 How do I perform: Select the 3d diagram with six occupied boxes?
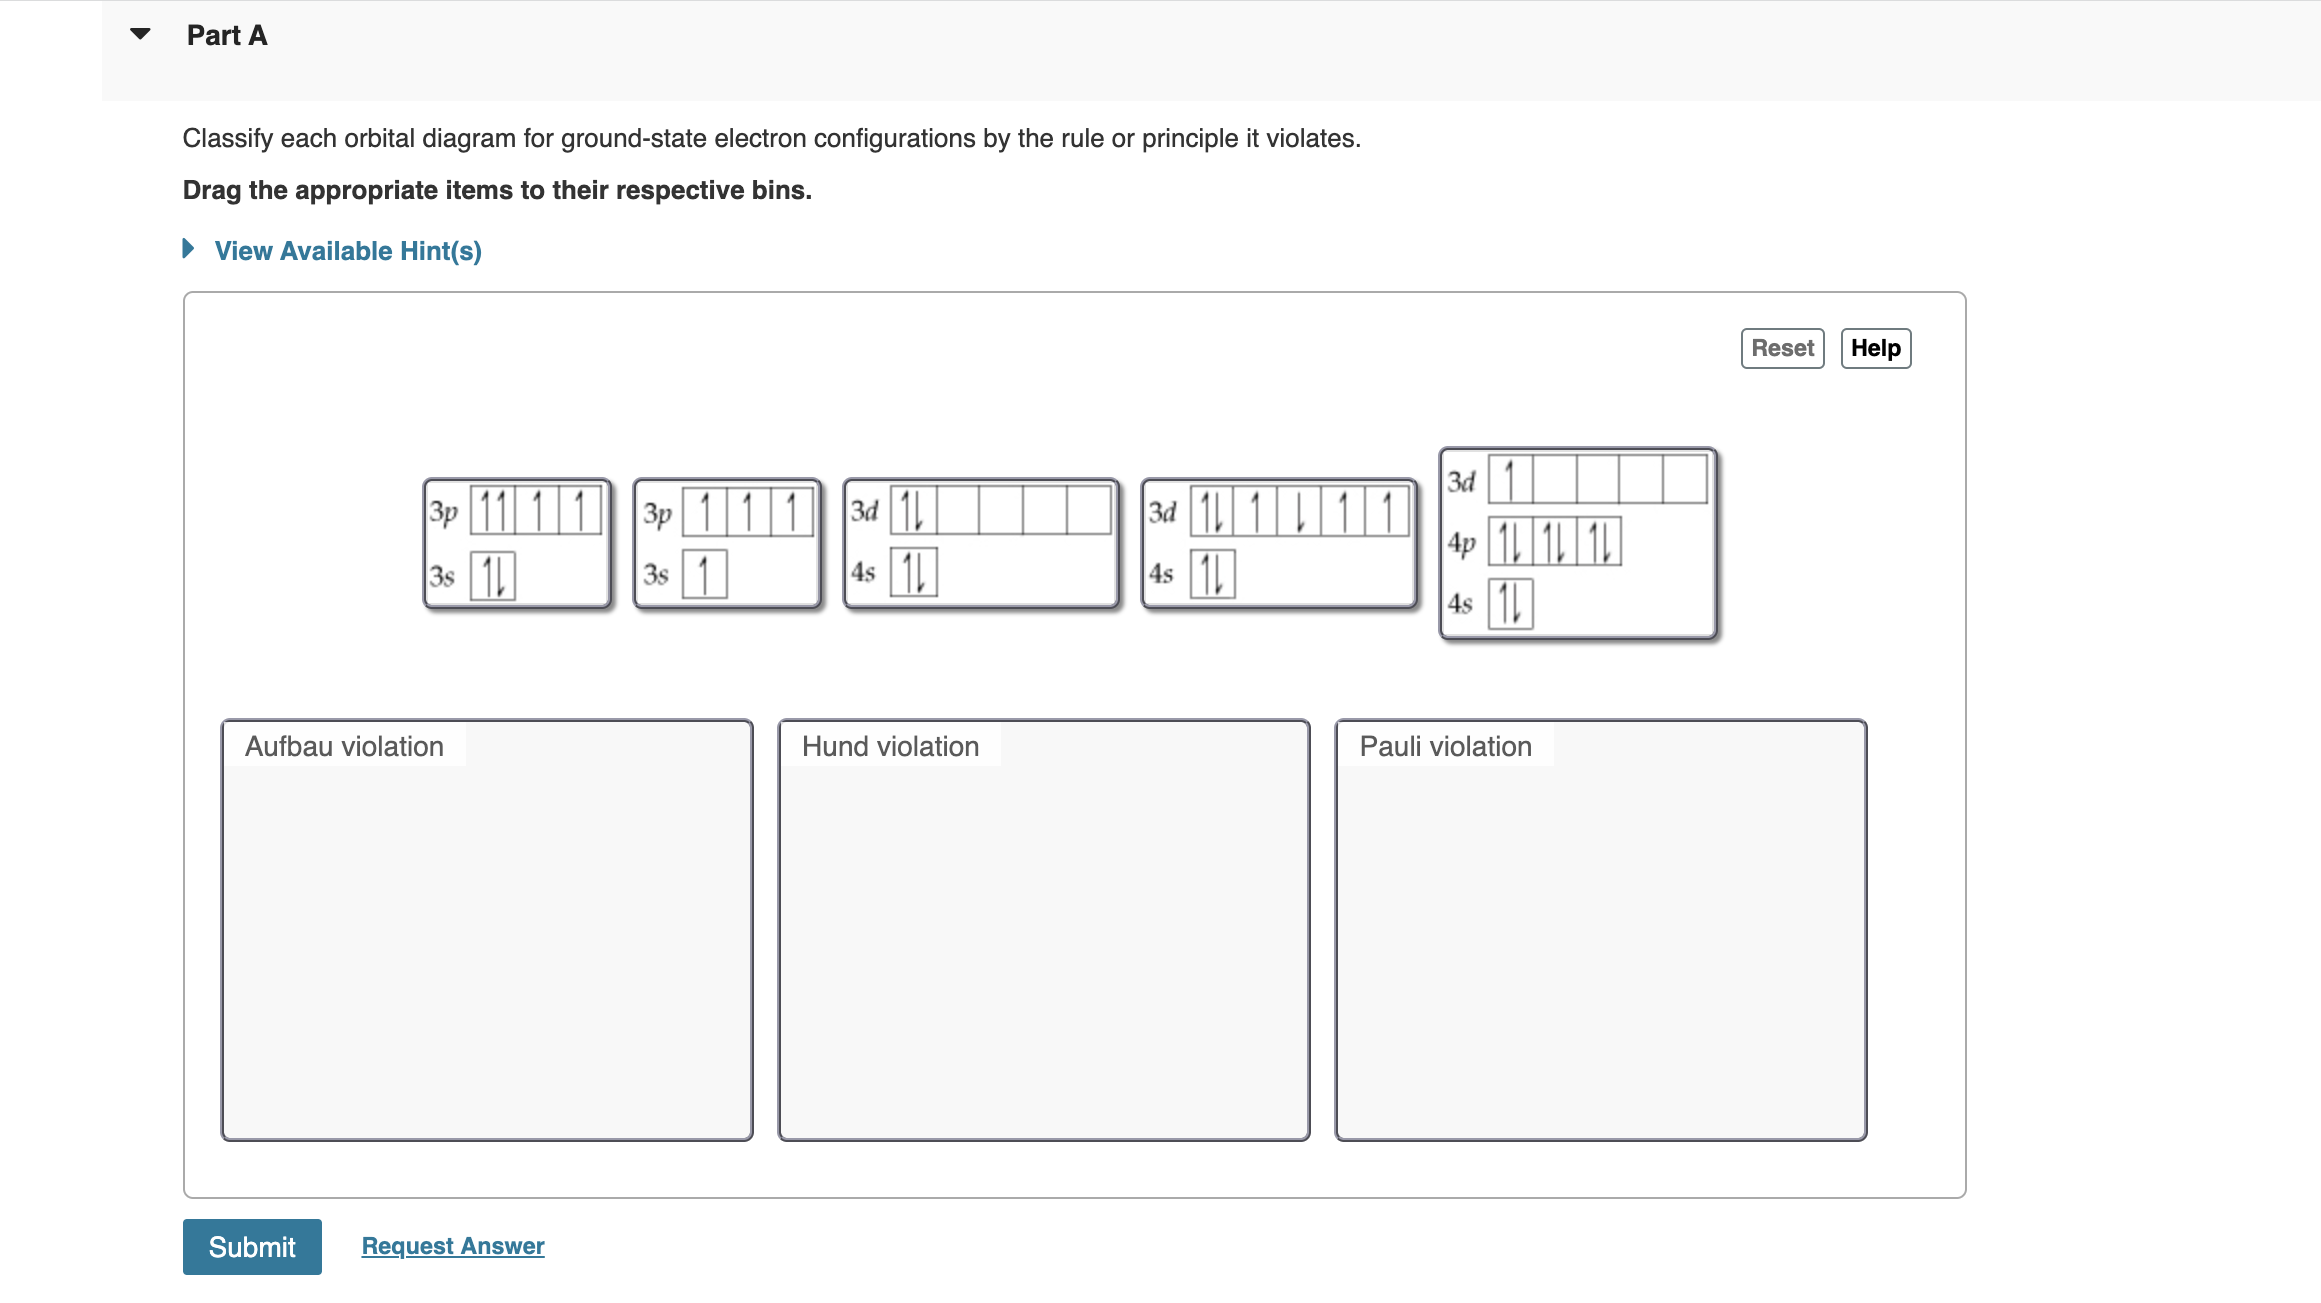tap(1280, 545)
